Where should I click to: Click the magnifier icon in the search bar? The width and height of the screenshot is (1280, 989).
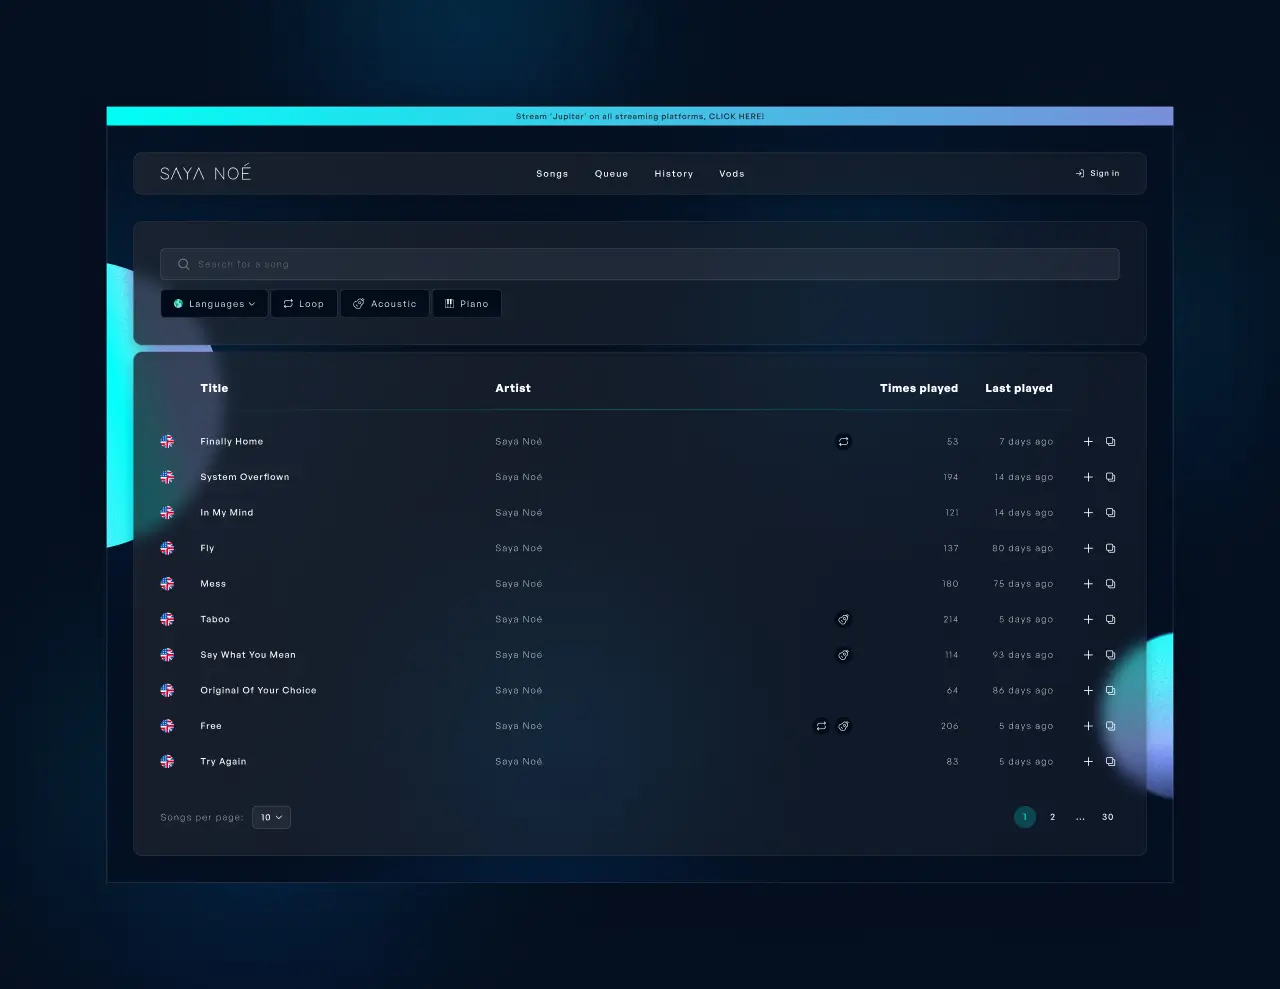[x=184, y=264]
